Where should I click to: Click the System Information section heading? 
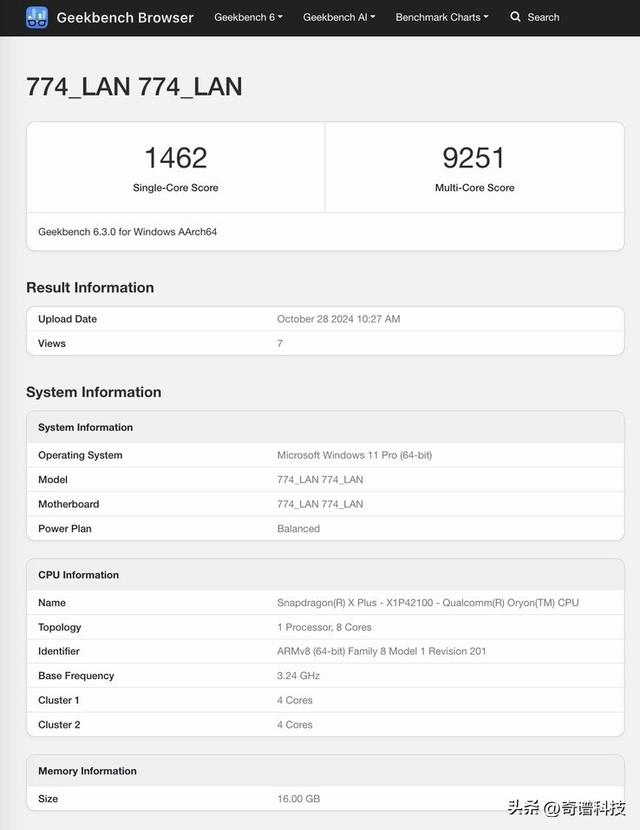94,392
